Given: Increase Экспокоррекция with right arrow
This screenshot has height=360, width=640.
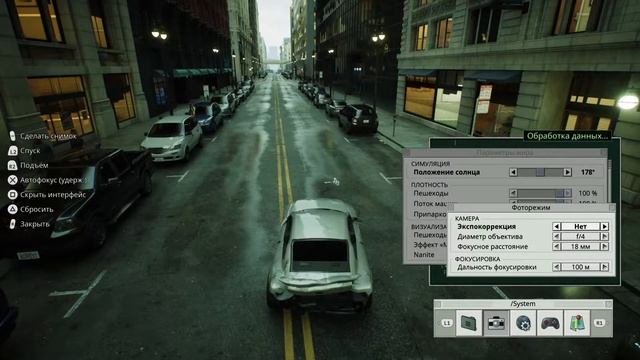Looking at the screenshot, I should pos(604,226).
